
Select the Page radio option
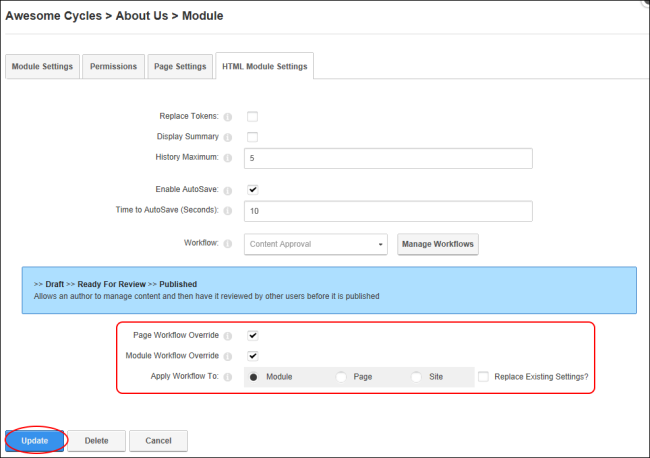point(341,377)
